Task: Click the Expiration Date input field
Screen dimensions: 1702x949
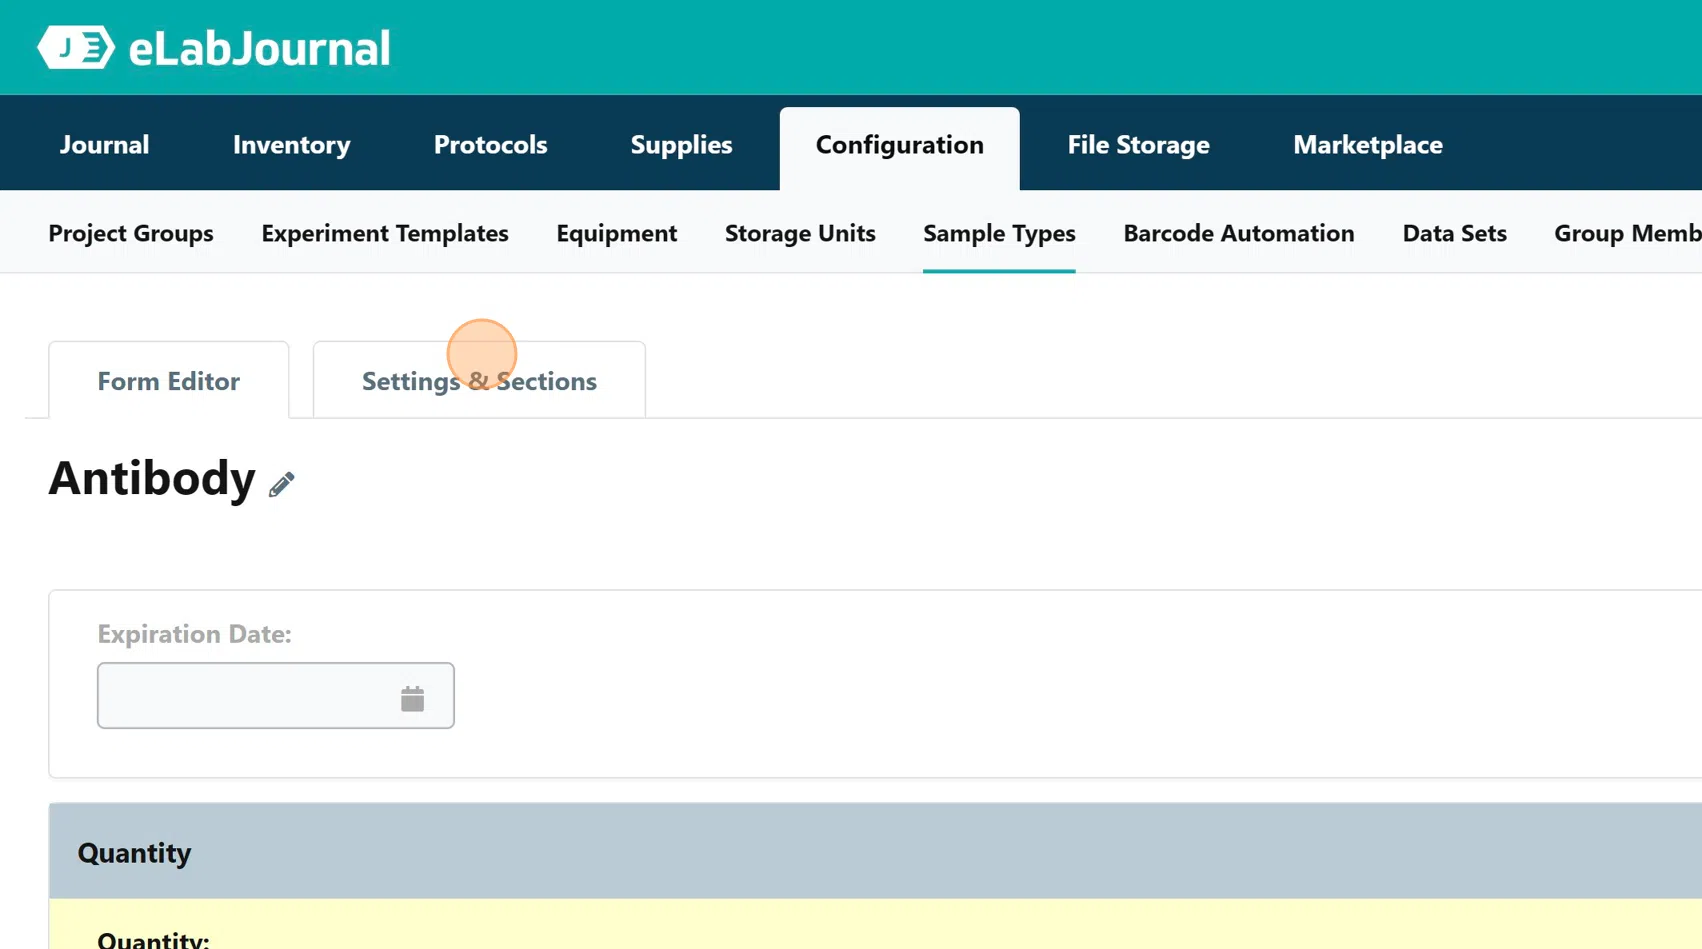Action: 276,695
